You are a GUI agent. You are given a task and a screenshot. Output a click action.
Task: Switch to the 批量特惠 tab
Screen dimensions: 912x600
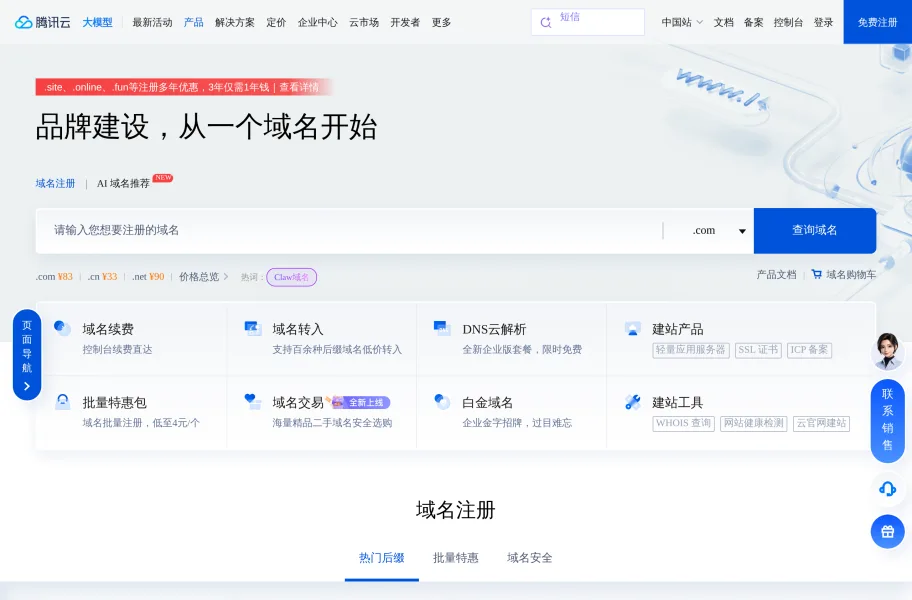[x=455, y=558]
